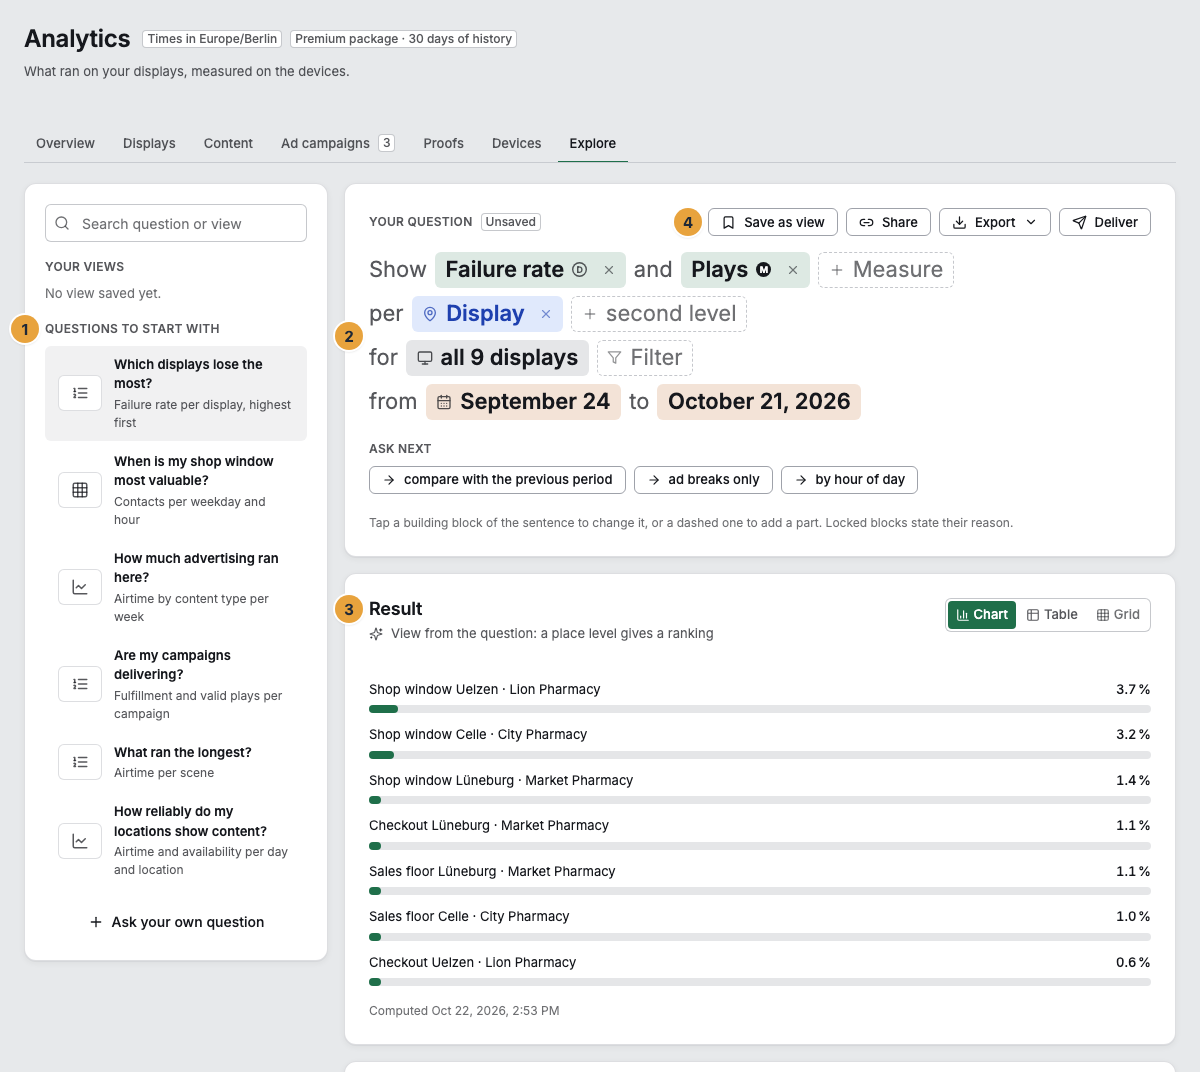Click the plus icon in the Measure block
The image size is (1200, 1072).
click(837, 270)
